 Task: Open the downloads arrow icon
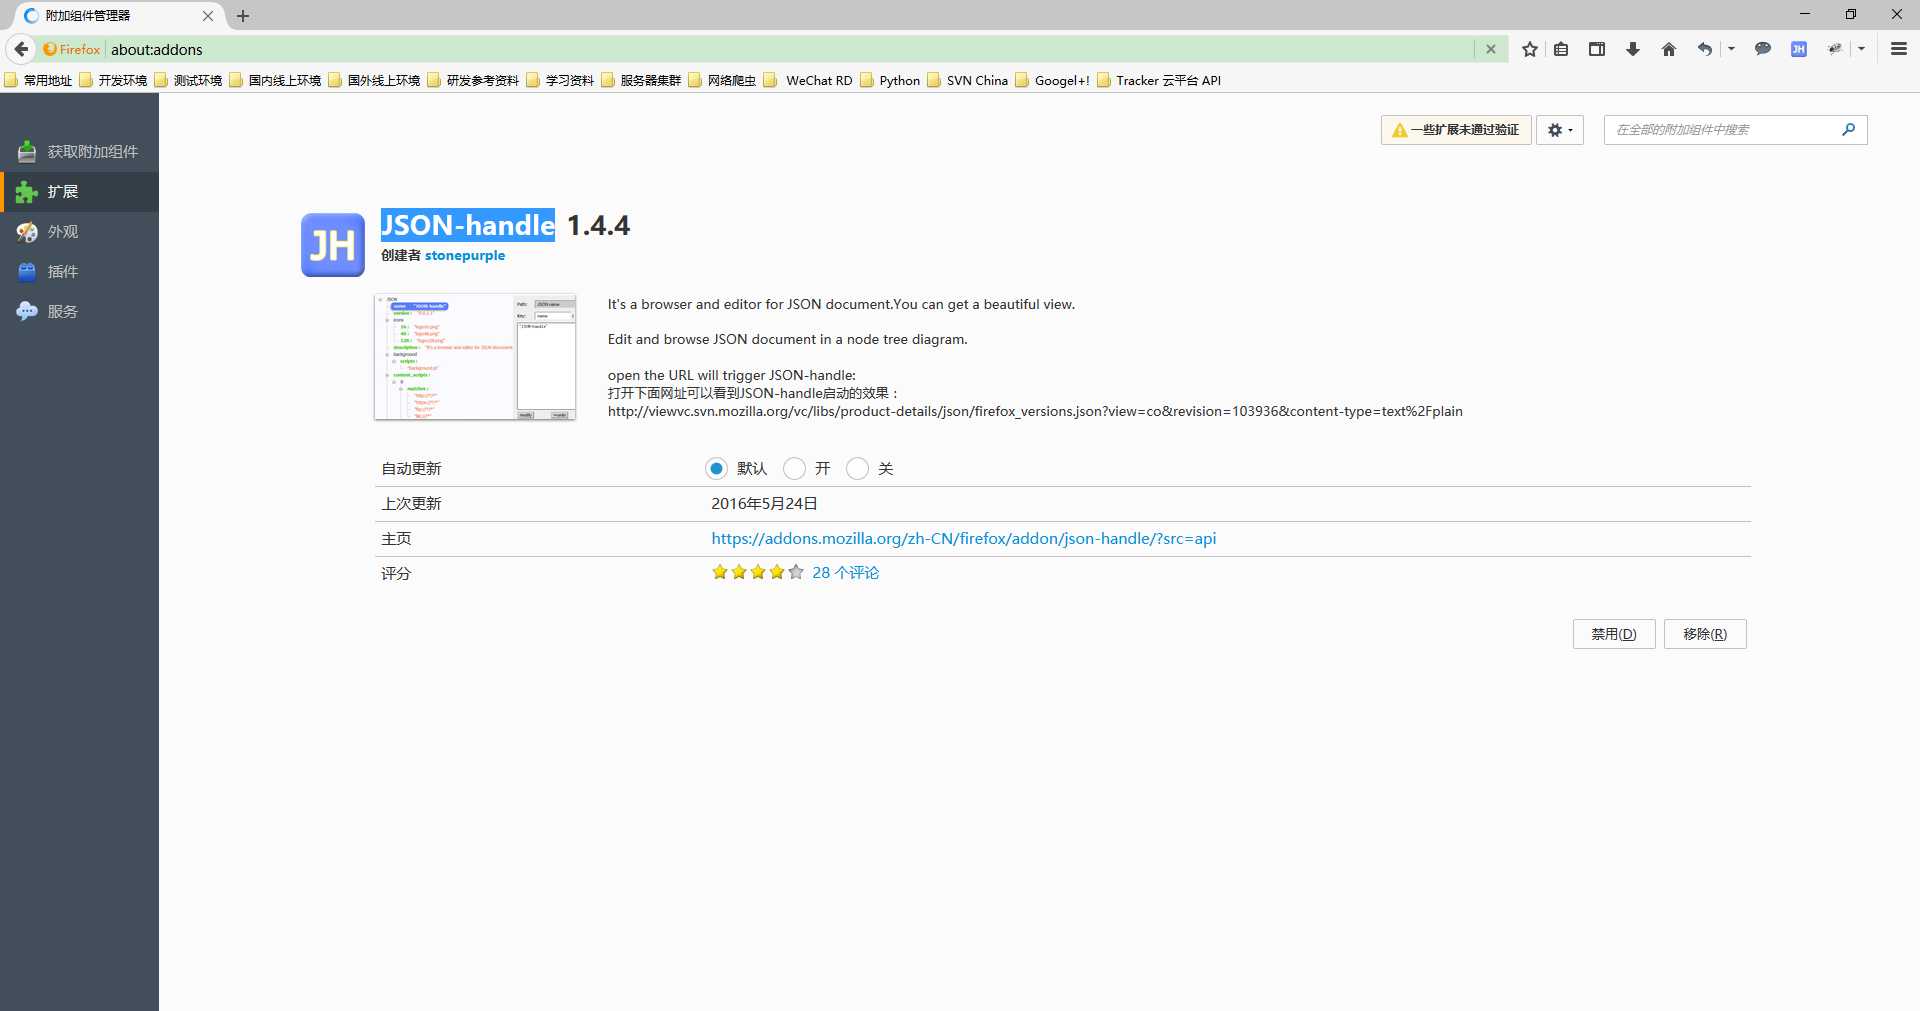[x=1633, y=49]
